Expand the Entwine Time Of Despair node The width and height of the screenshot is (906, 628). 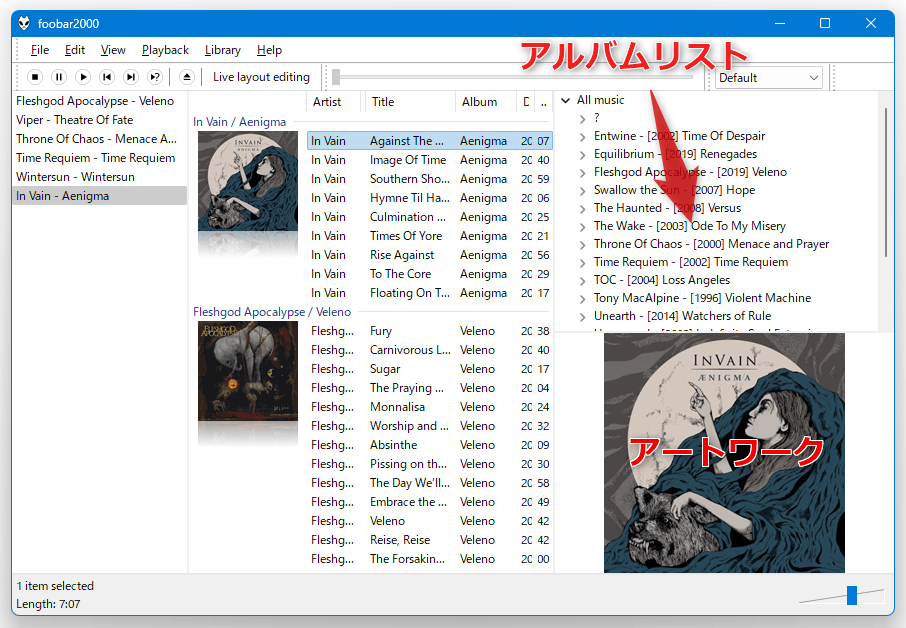click(x=582, y=136)
